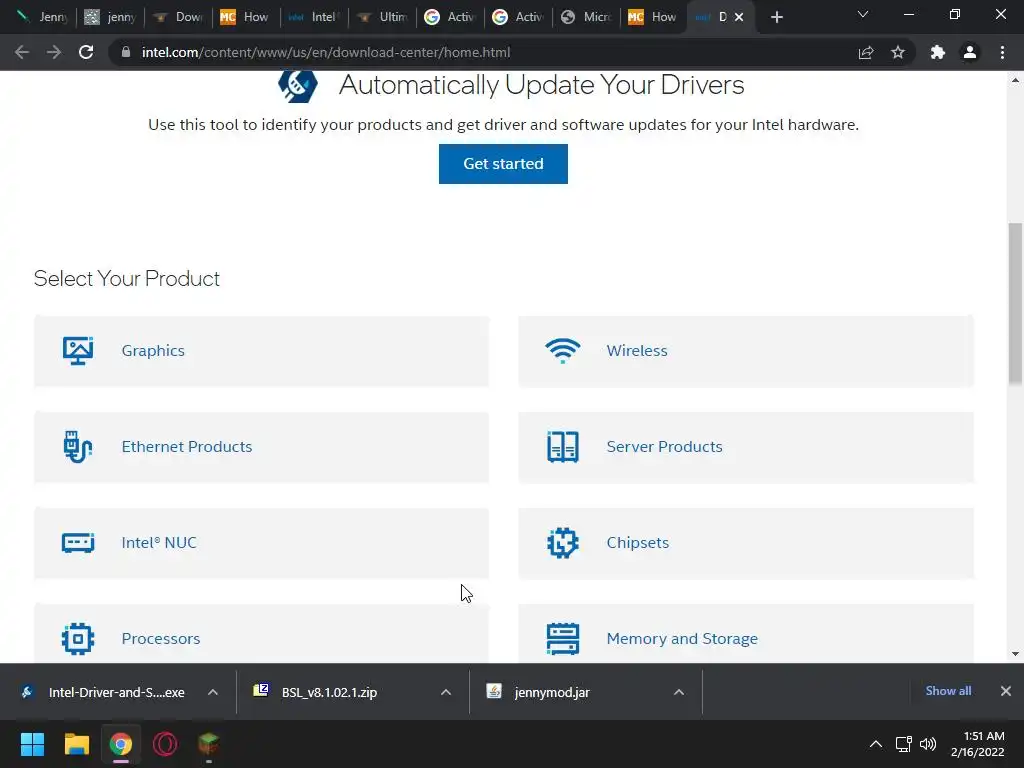Show all downloads
Screen dimensions: 1024x768
point(948,691)
